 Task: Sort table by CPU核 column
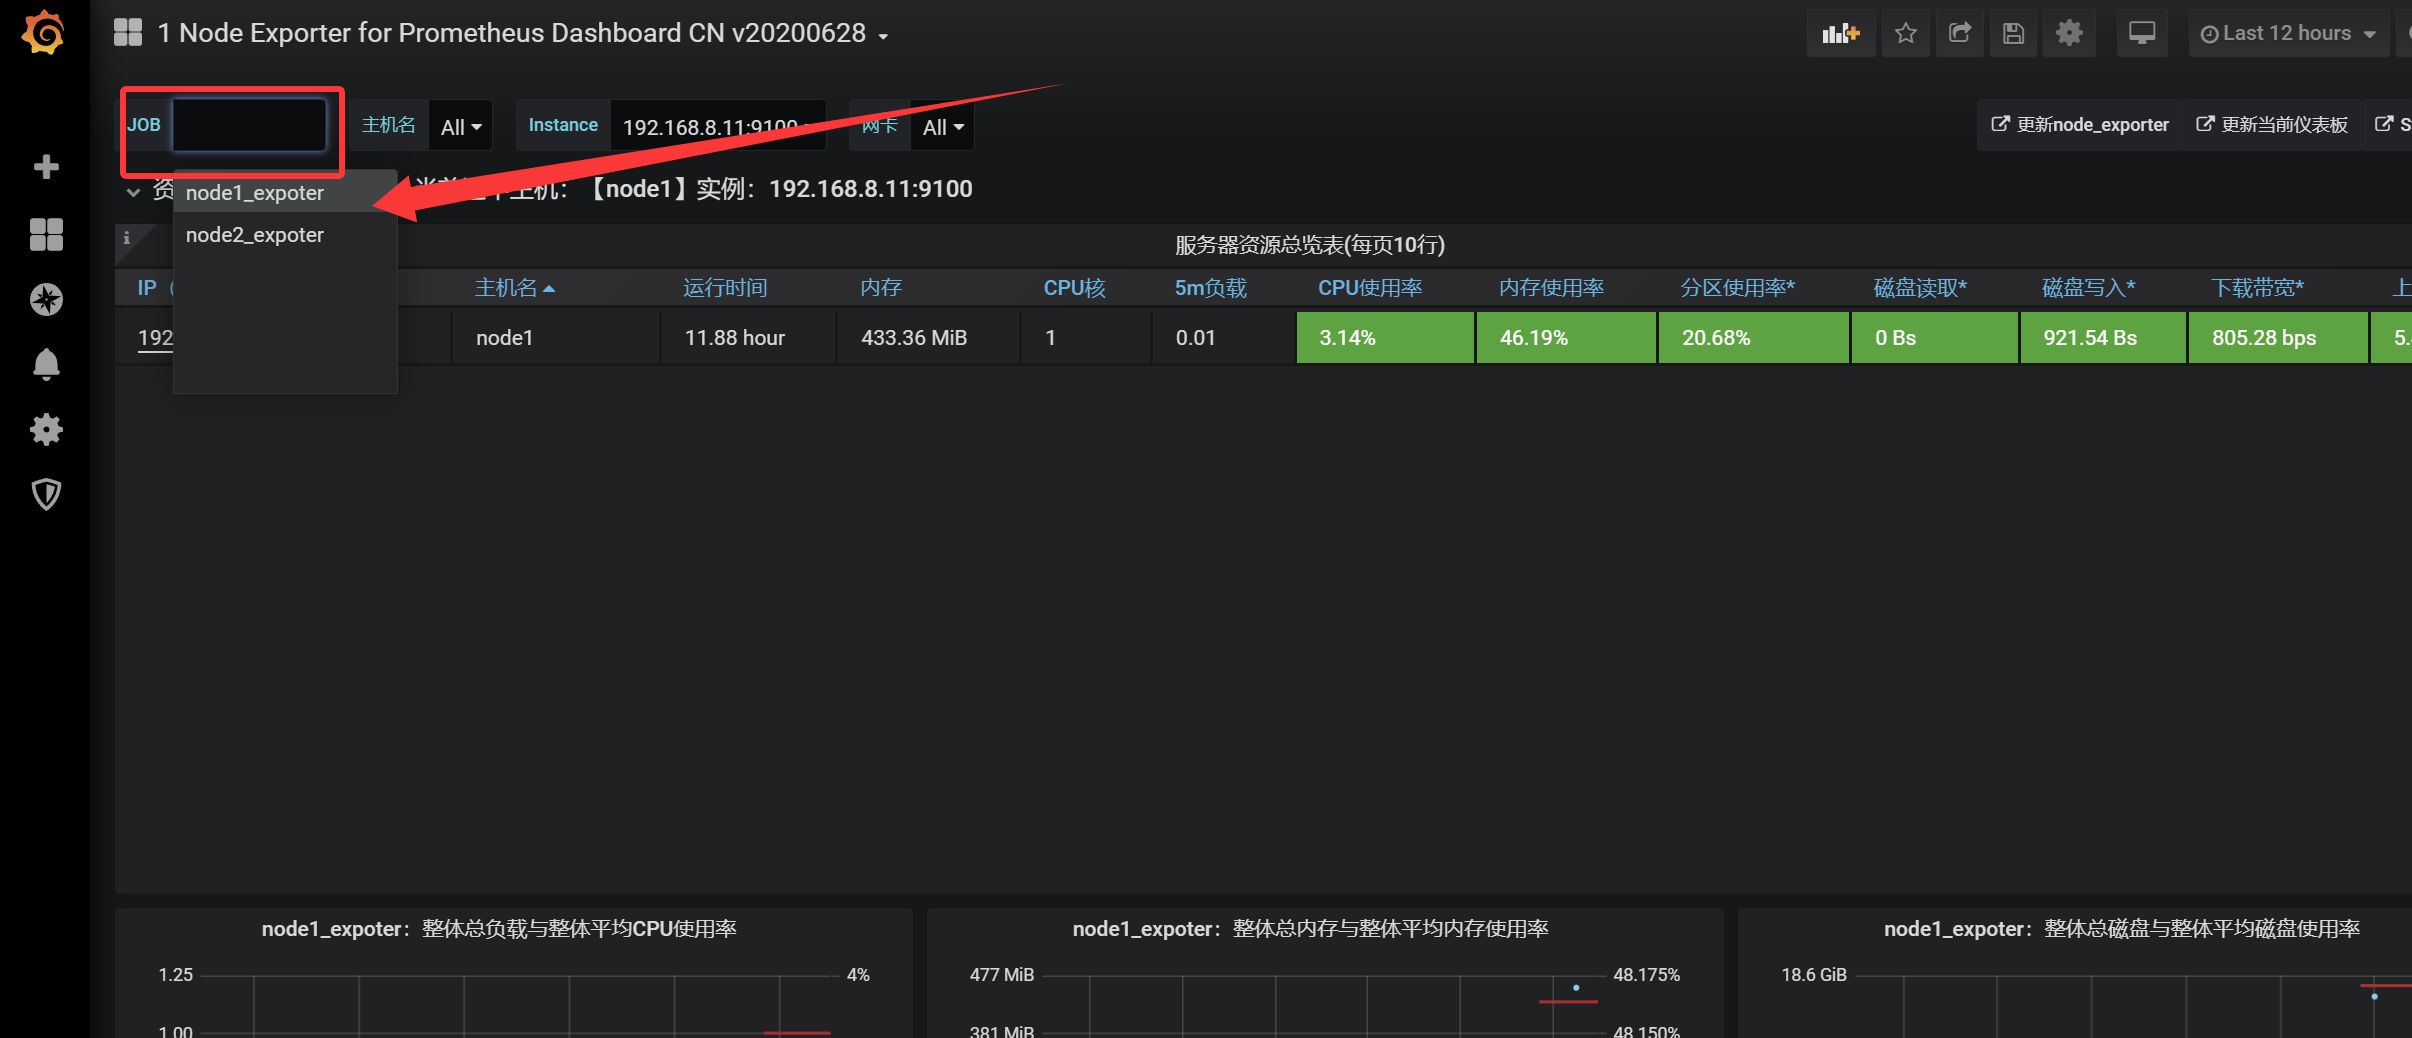point(1074,288)
